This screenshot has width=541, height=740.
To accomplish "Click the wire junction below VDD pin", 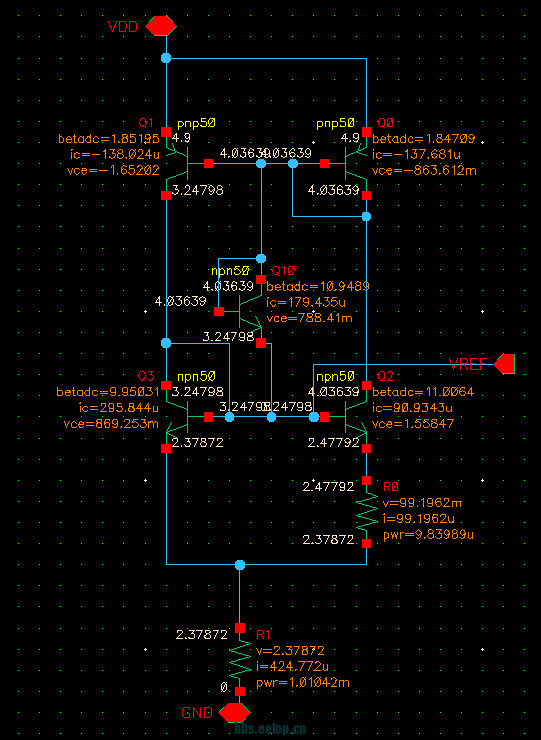I will click(x=166, y=58).
